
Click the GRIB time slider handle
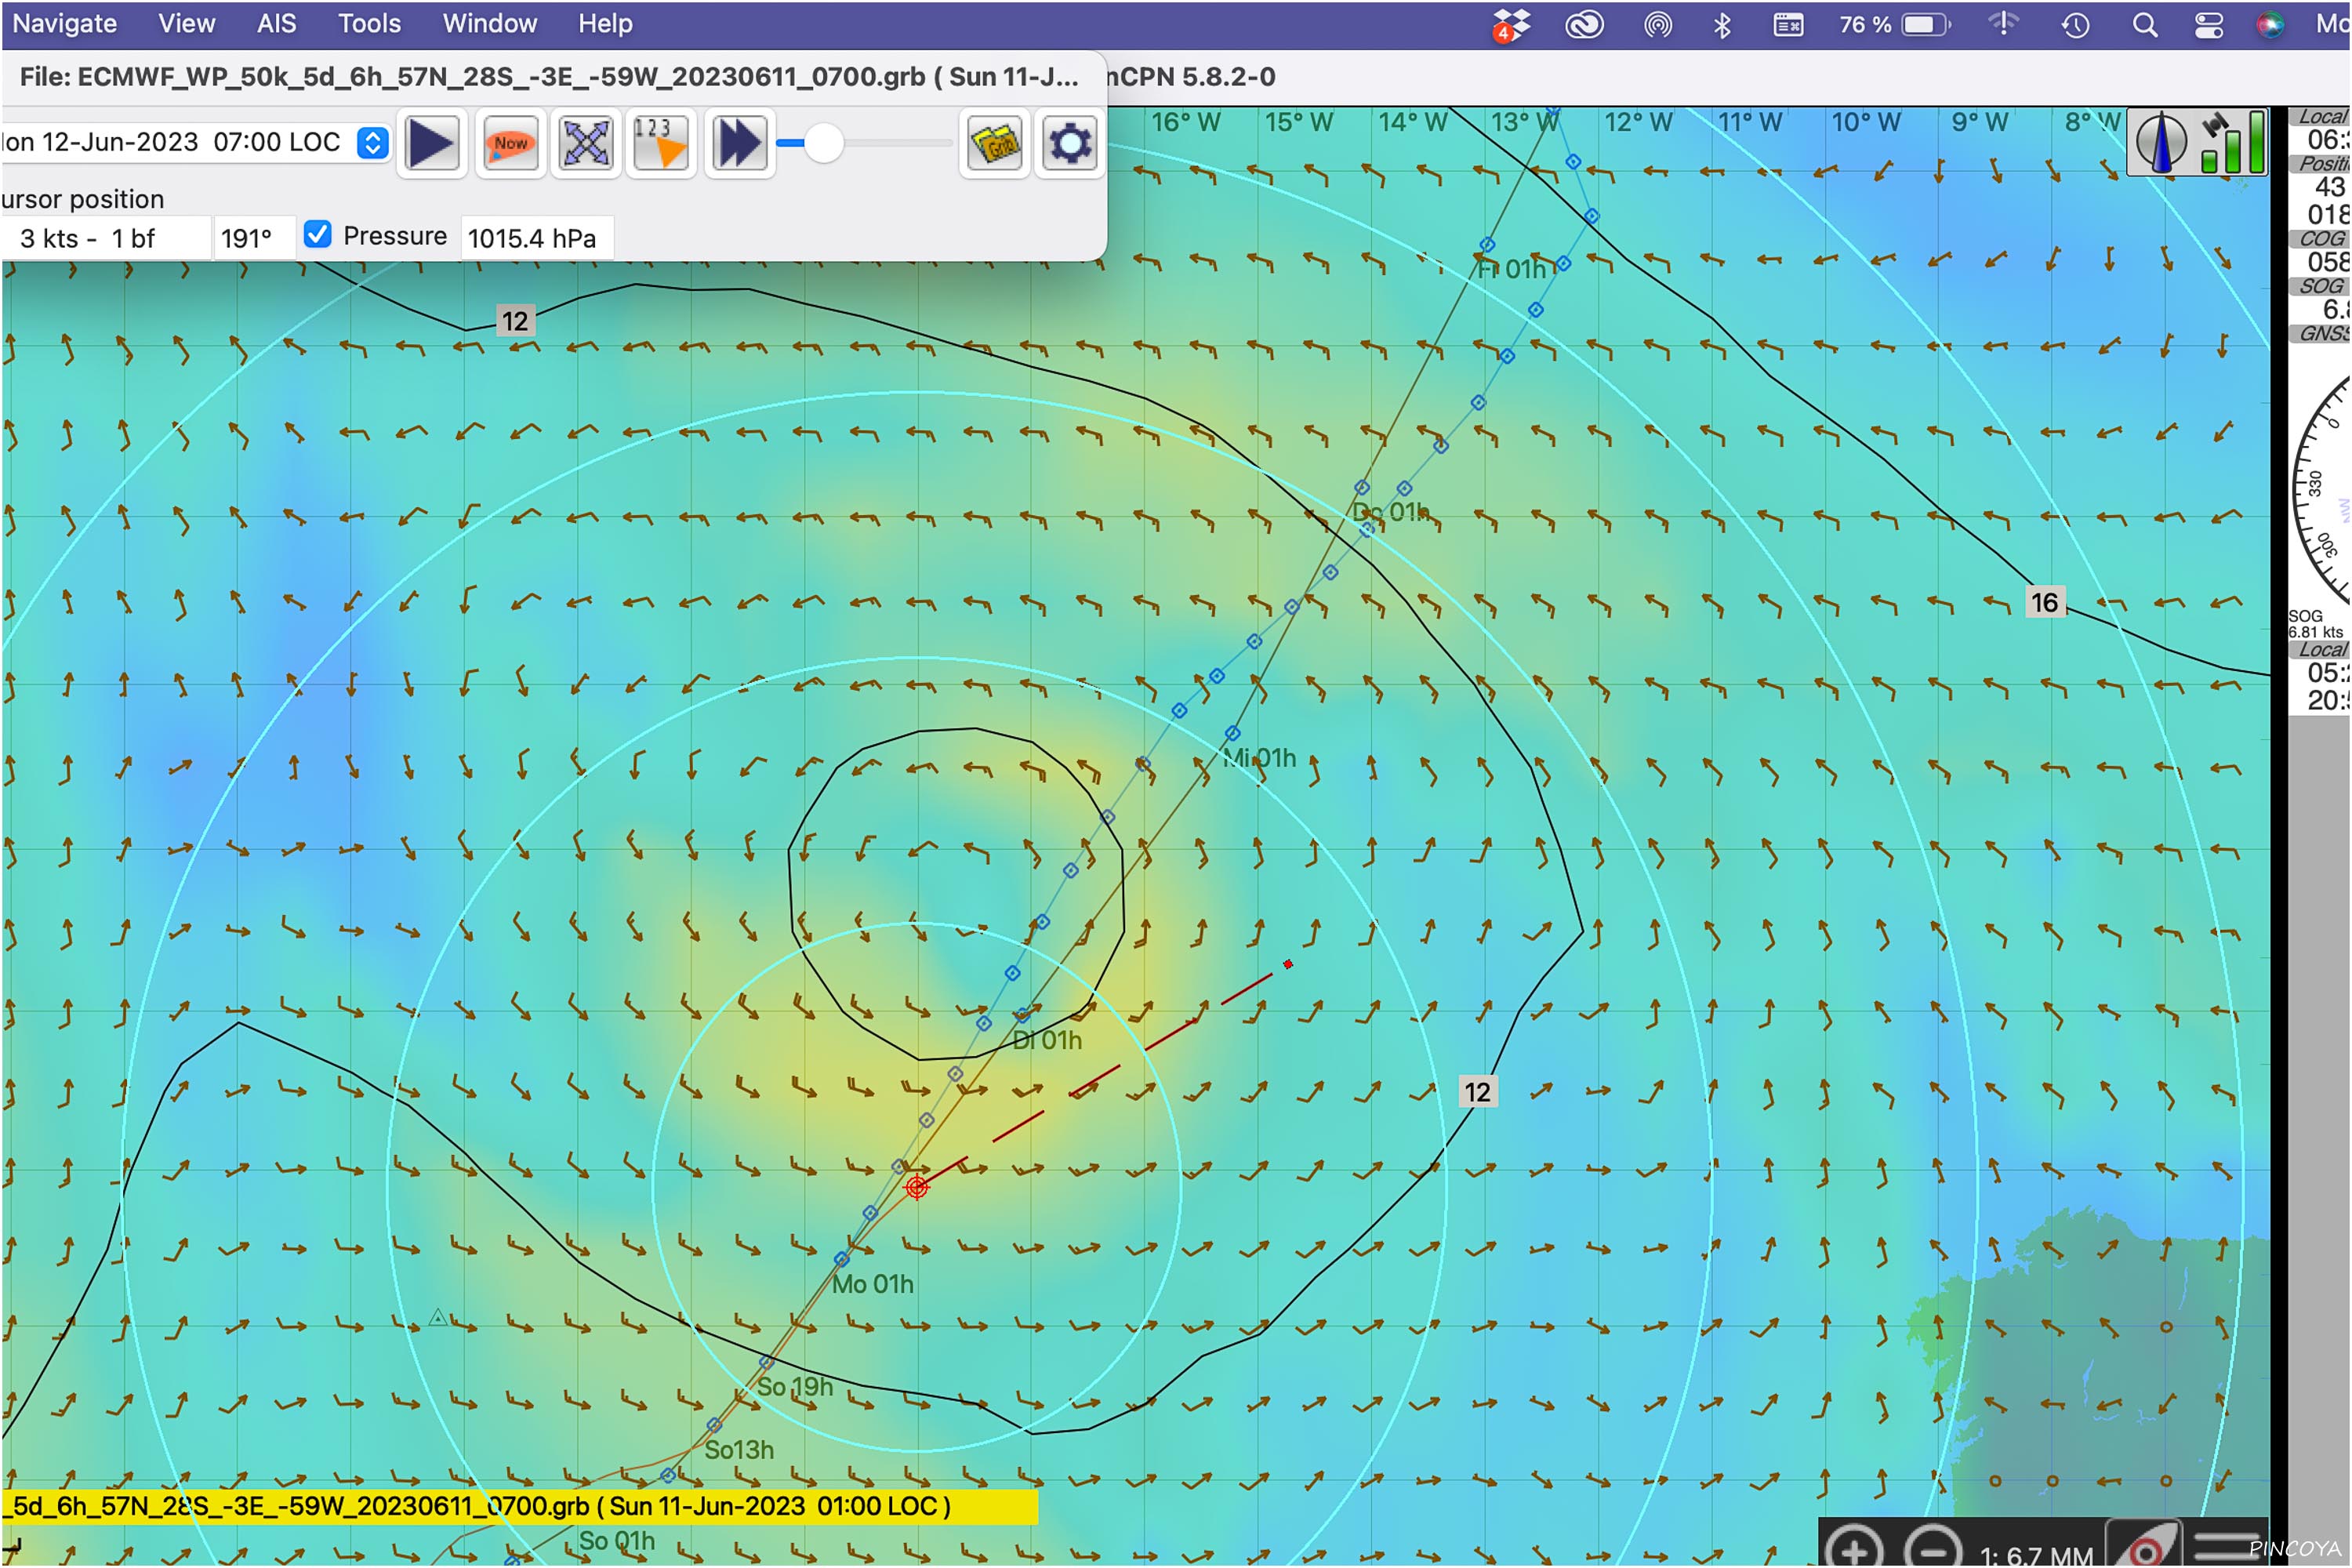point(823,143)
